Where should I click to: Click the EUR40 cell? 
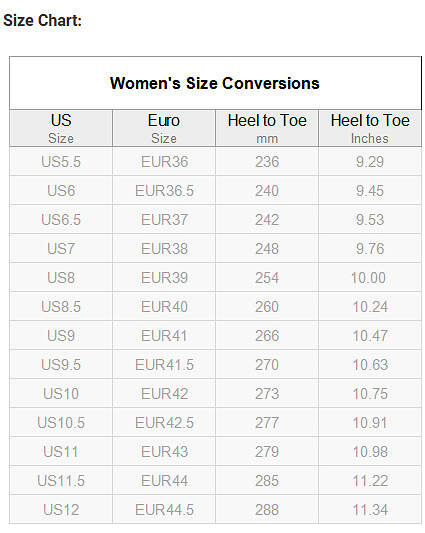click(164, 307)
